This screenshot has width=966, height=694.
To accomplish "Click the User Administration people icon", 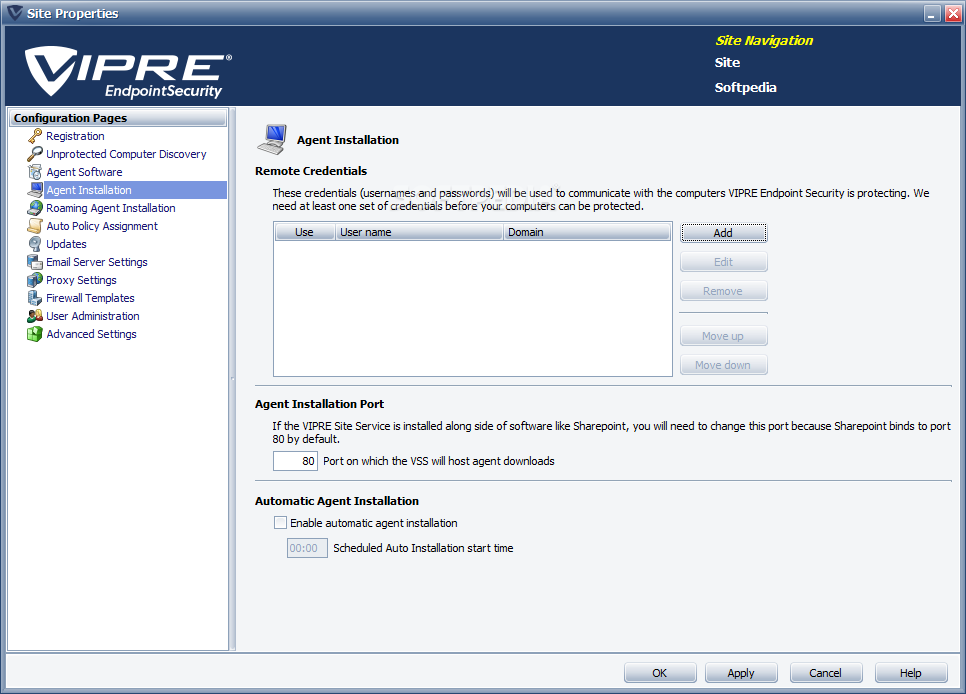I will pyautogui.click(x=35, y=316).
